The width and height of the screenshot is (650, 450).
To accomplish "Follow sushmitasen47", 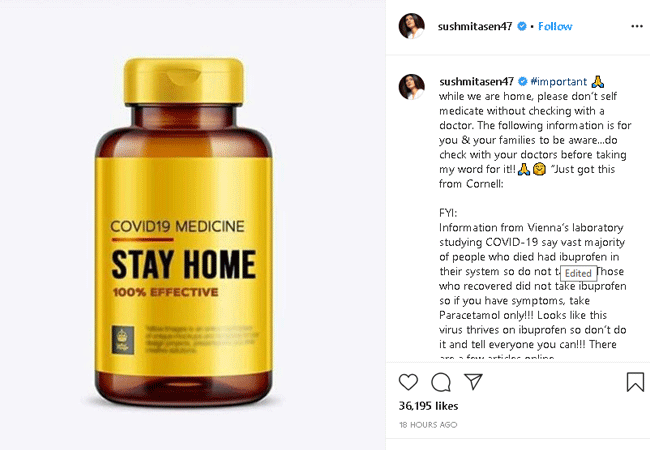I will [x=555, y=26].
